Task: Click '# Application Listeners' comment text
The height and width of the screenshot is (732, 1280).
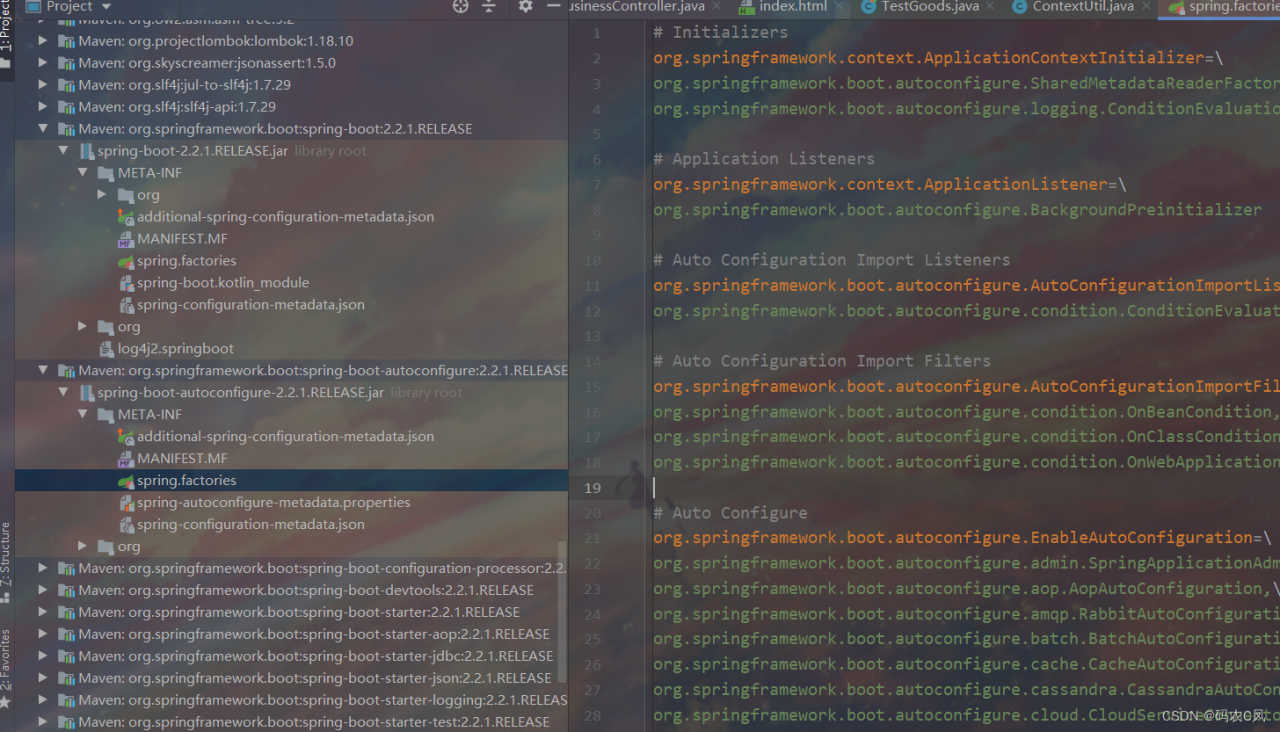Action: click(x=764, y=159)
